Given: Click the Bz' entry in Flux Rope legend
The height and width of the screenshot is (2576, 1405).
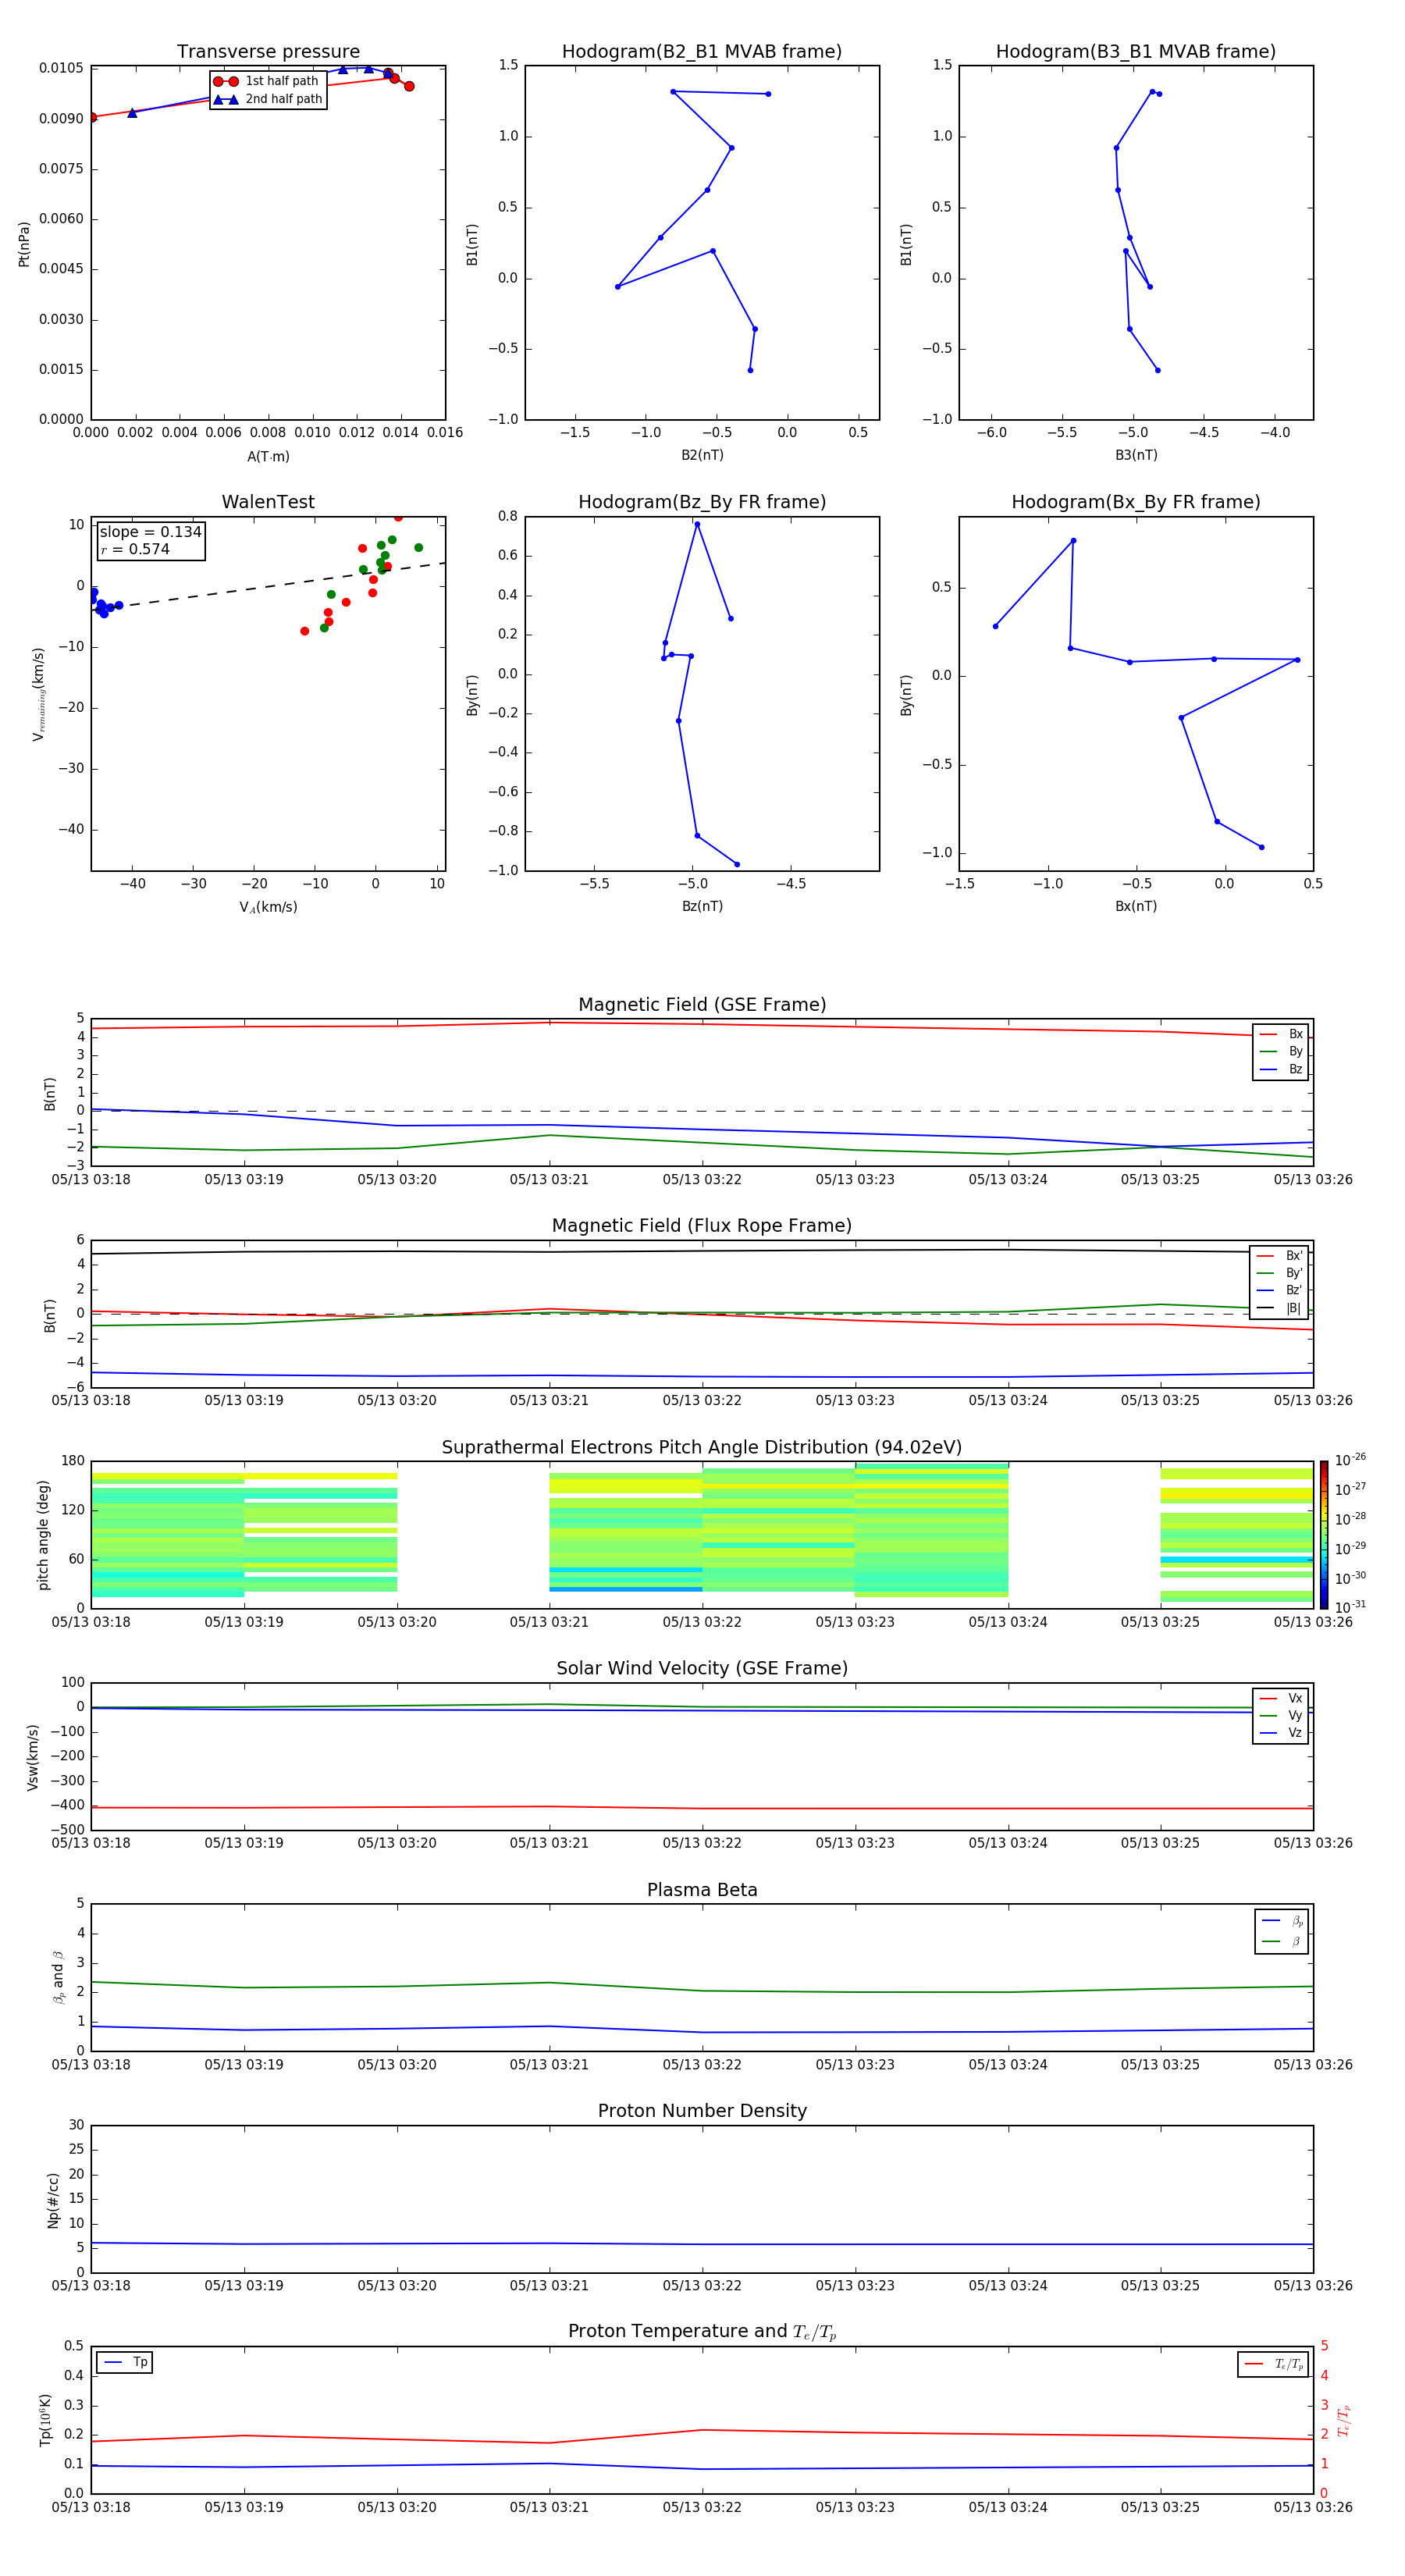Looking at the screenshot, I should click(x=1279, y=1290).
